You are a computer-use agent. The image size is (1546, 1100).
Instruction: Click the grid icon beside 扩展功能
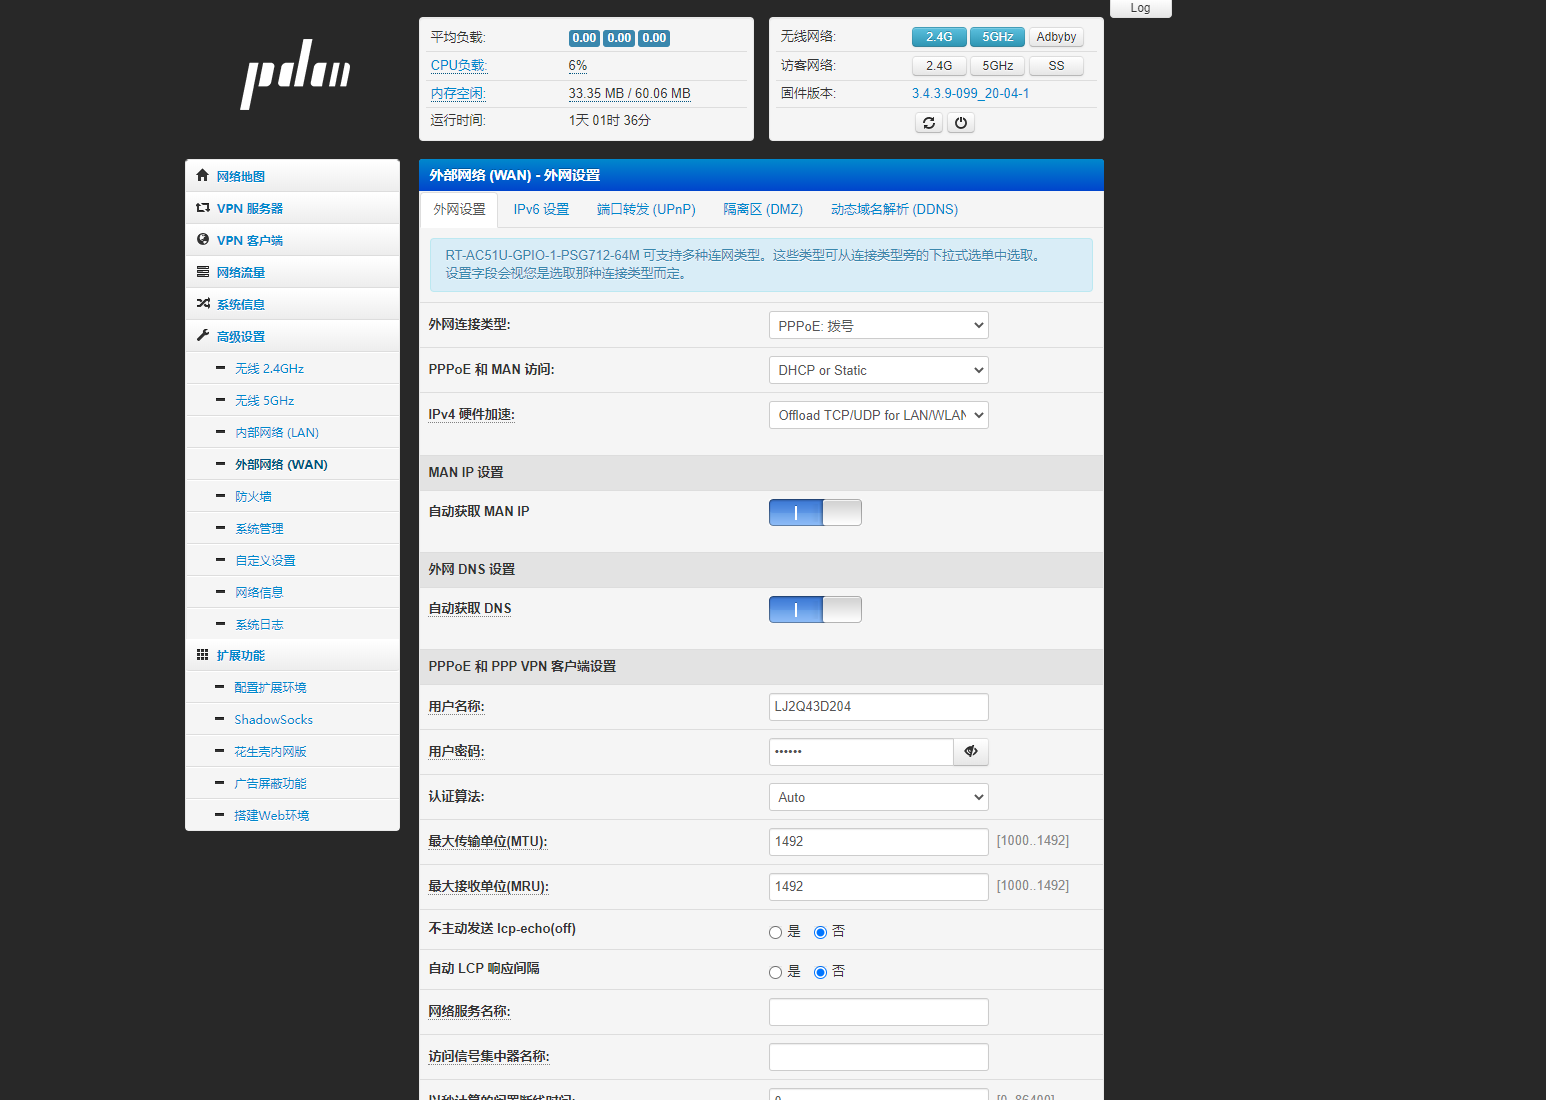(203, 655)
